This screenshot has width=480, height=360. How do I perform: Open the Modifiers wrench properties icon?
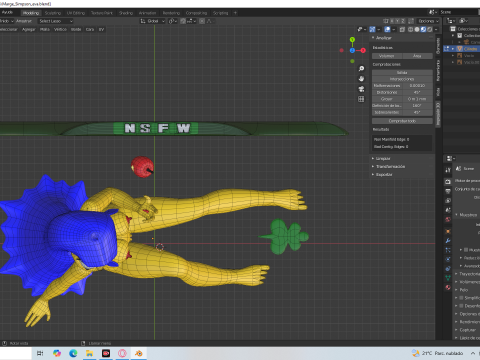(448, 241)
